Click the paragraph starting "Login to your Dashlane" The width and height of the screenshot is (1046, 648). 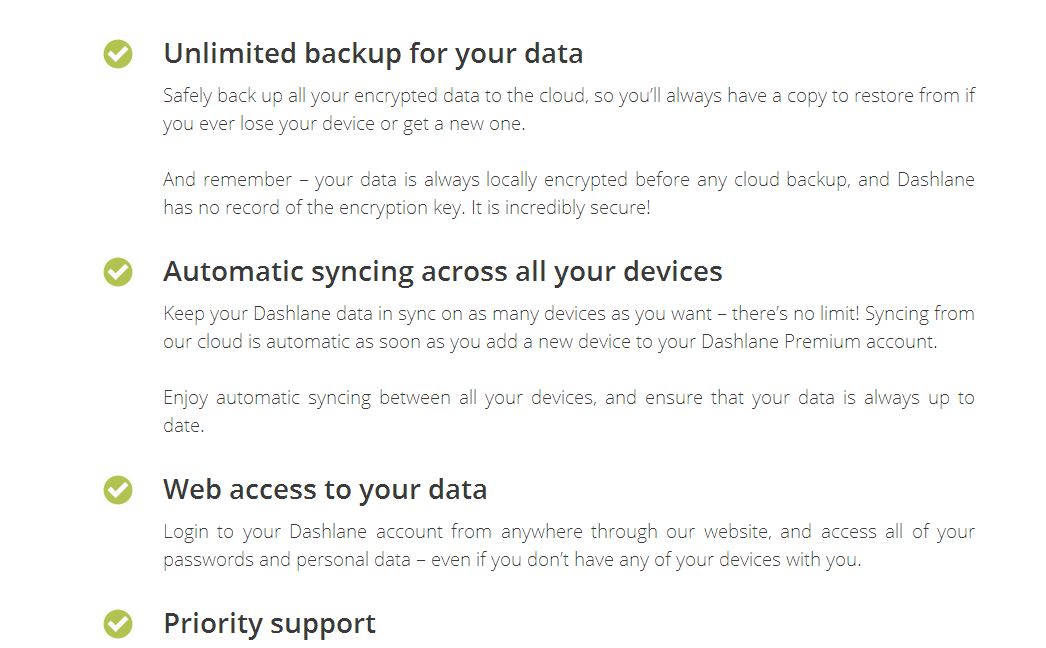coord(568,545)
